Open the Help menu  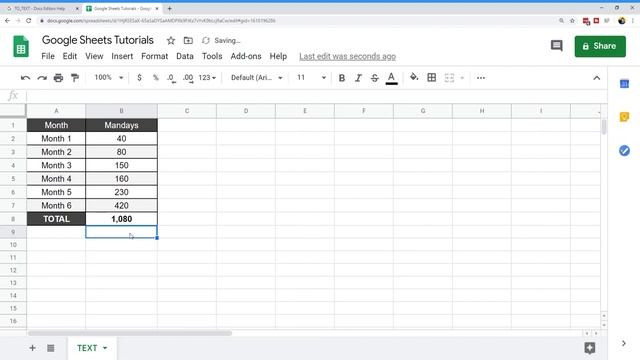click(x=278, y=56)
